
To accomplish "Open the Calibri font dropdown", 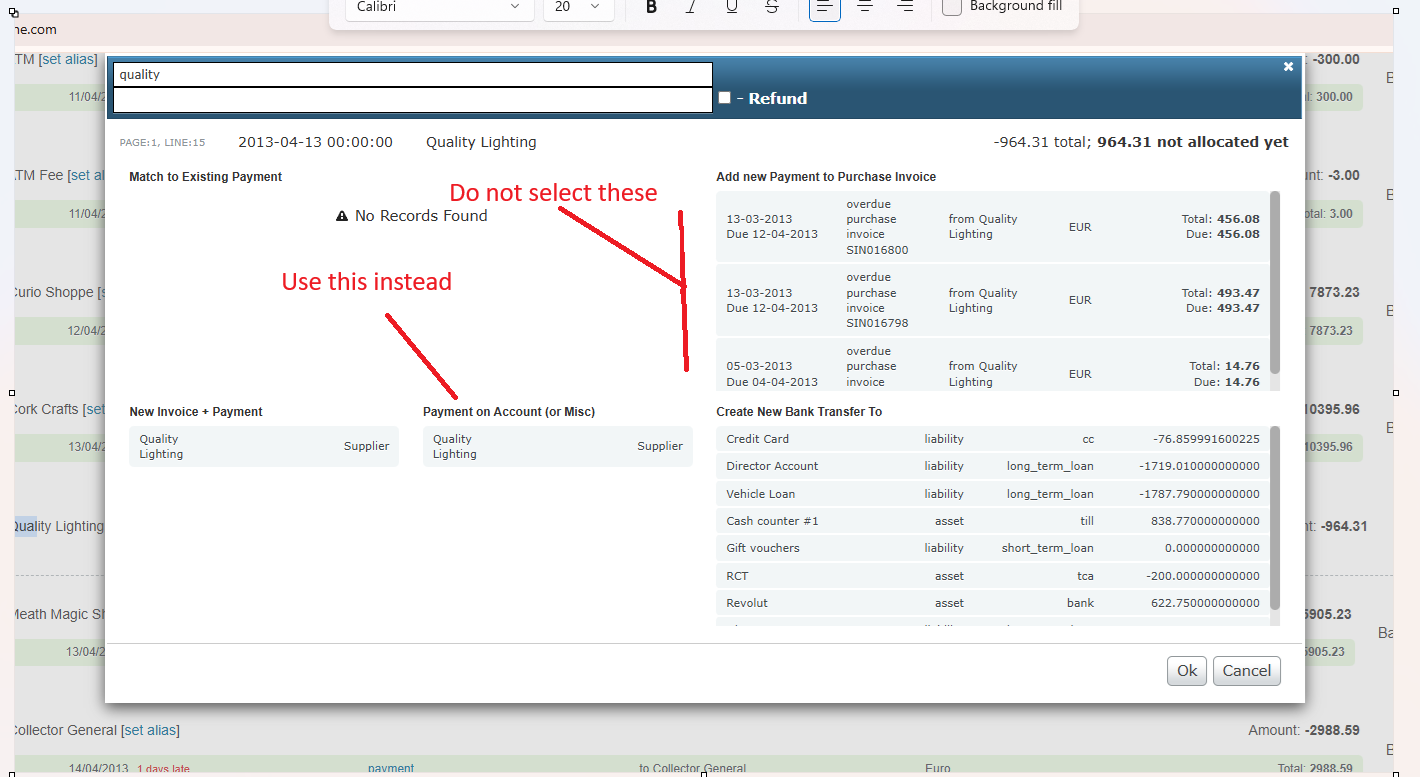I will pyautogui.click(x=439, y=7).
